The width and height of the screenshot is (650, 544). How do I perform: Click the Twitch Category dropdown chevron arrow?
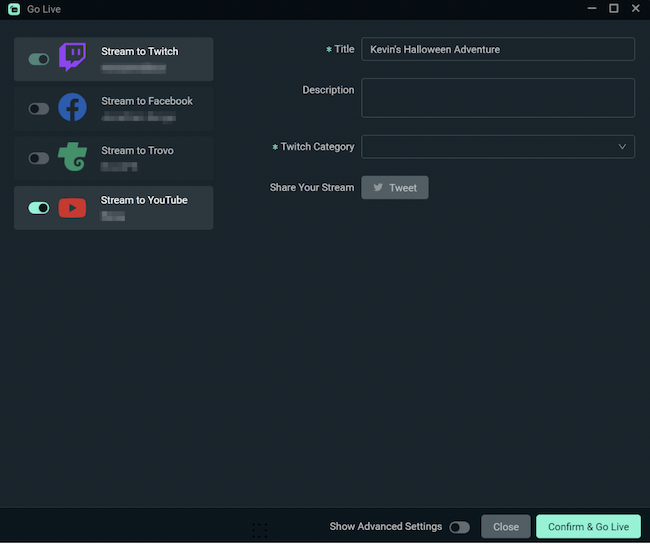pos(622,146)
